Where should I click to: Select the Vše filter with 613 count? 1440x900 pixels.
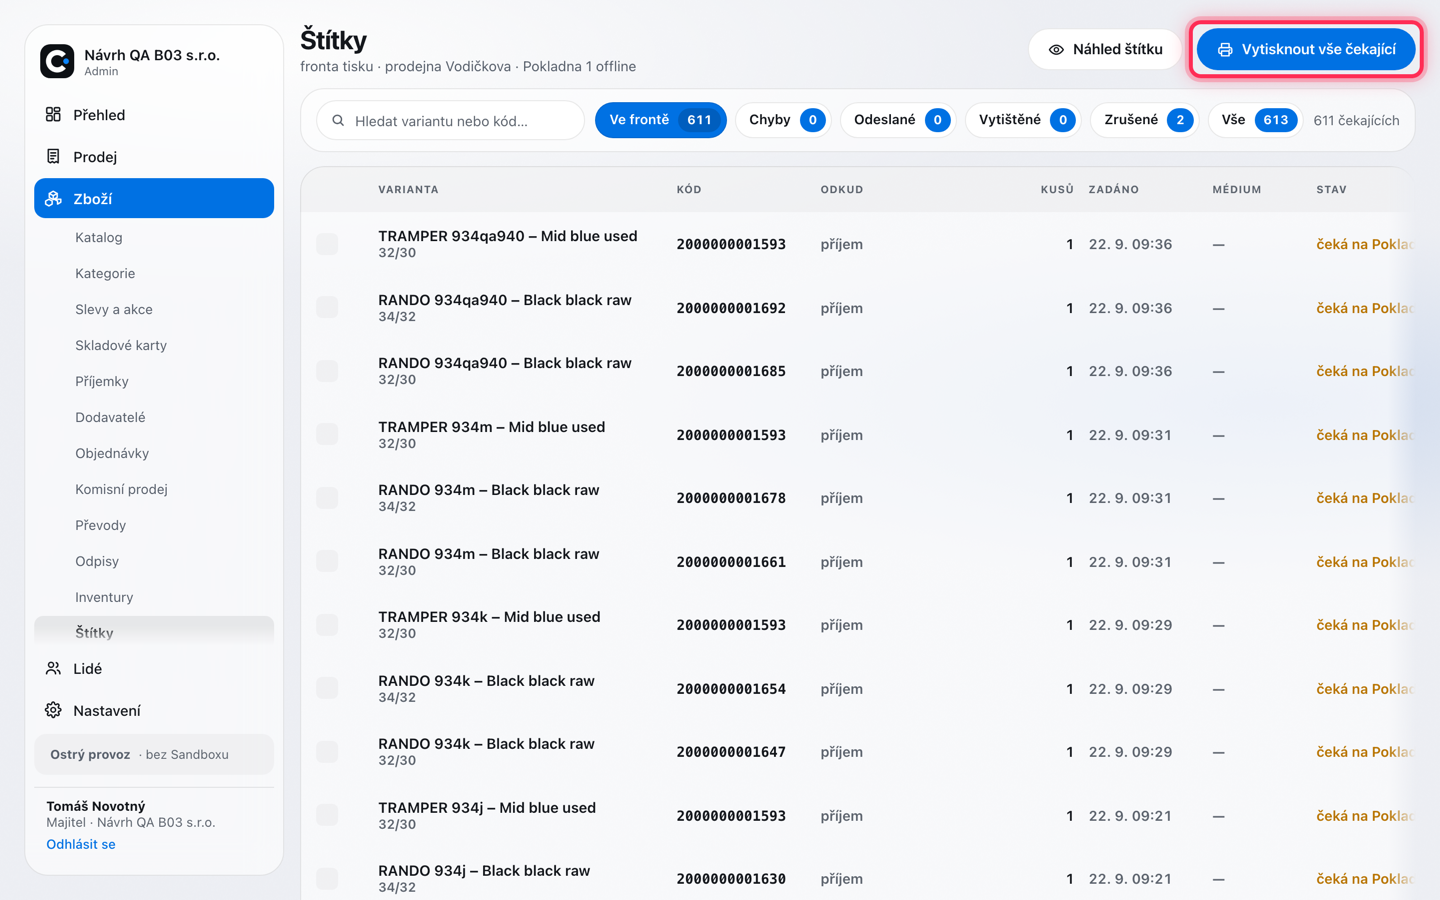(1256, 120)
